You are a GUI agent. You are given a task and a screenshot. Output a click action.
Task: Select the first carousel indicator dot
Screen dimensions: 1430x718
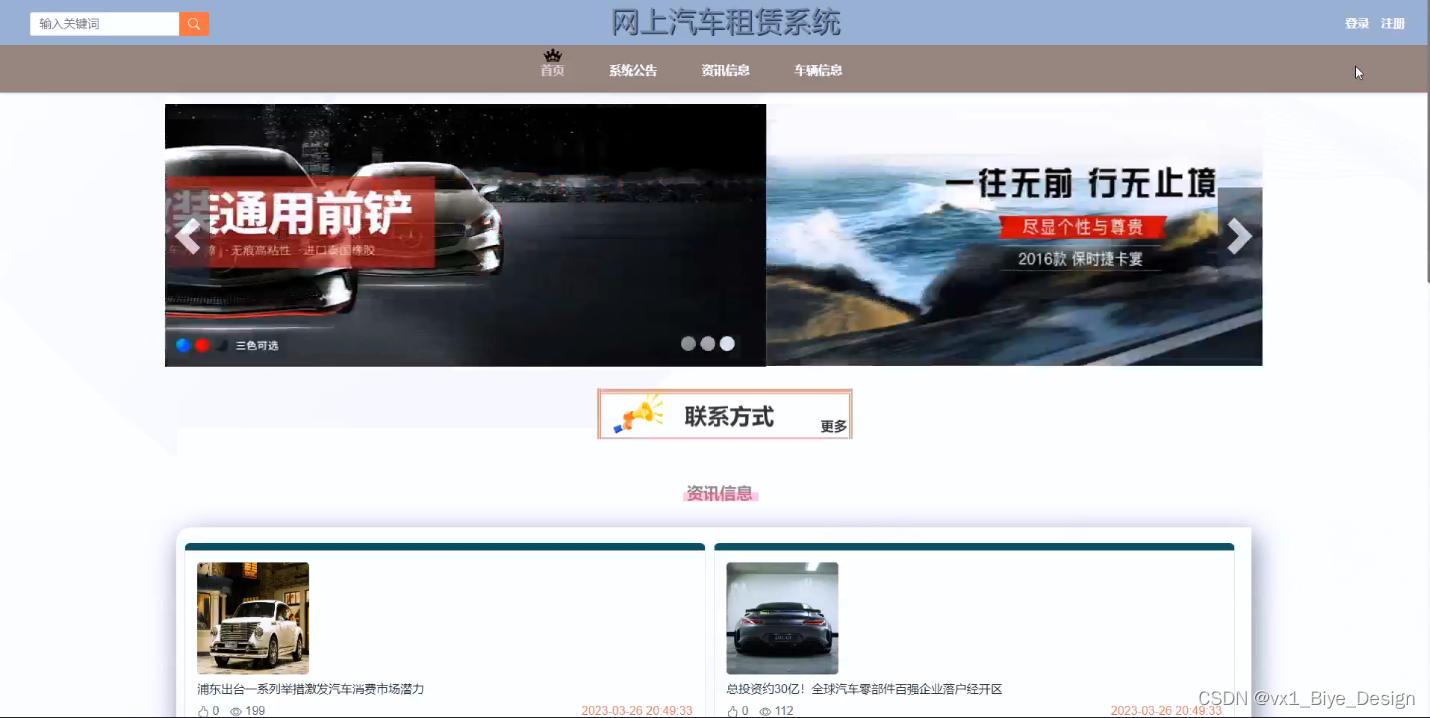click(x=688, y=344)
